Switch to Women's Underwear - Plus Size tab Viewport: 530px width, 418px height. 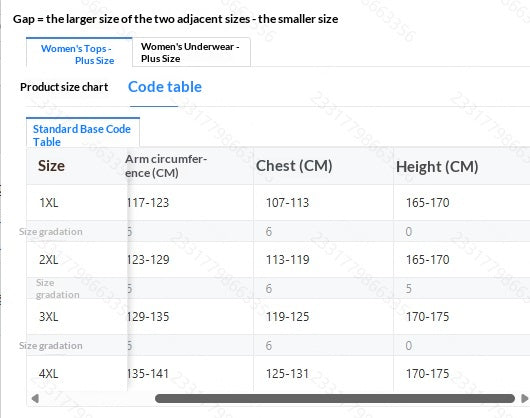coord(191,52)
